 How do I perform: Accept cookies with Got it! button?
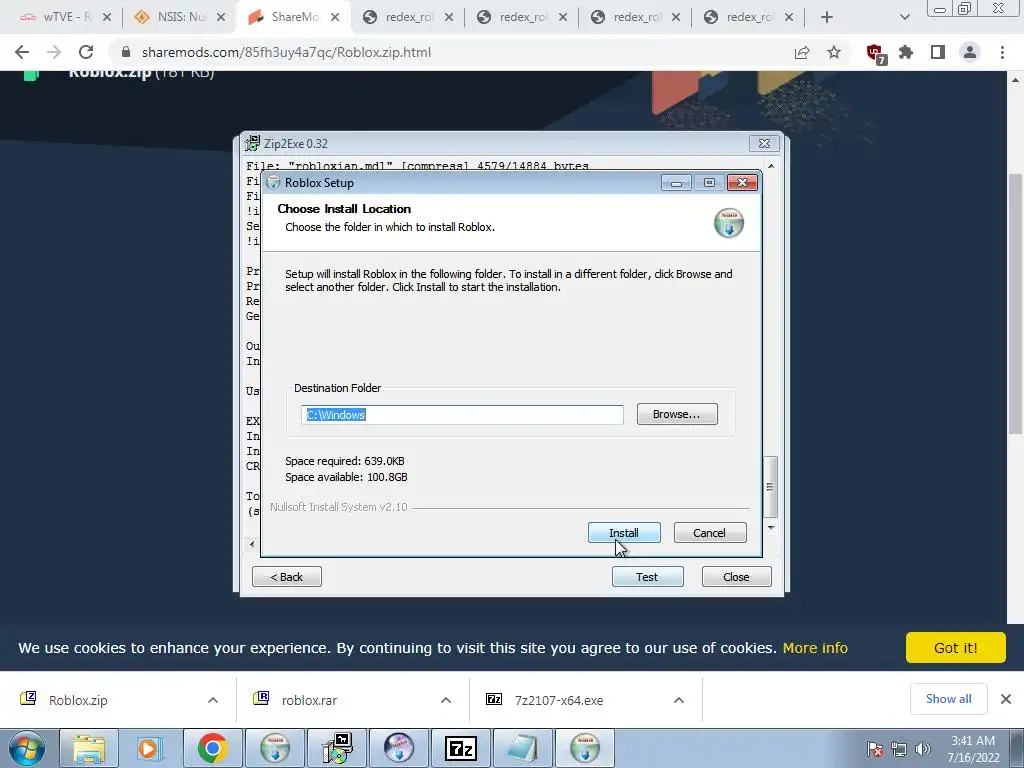(x=955, y=648)
